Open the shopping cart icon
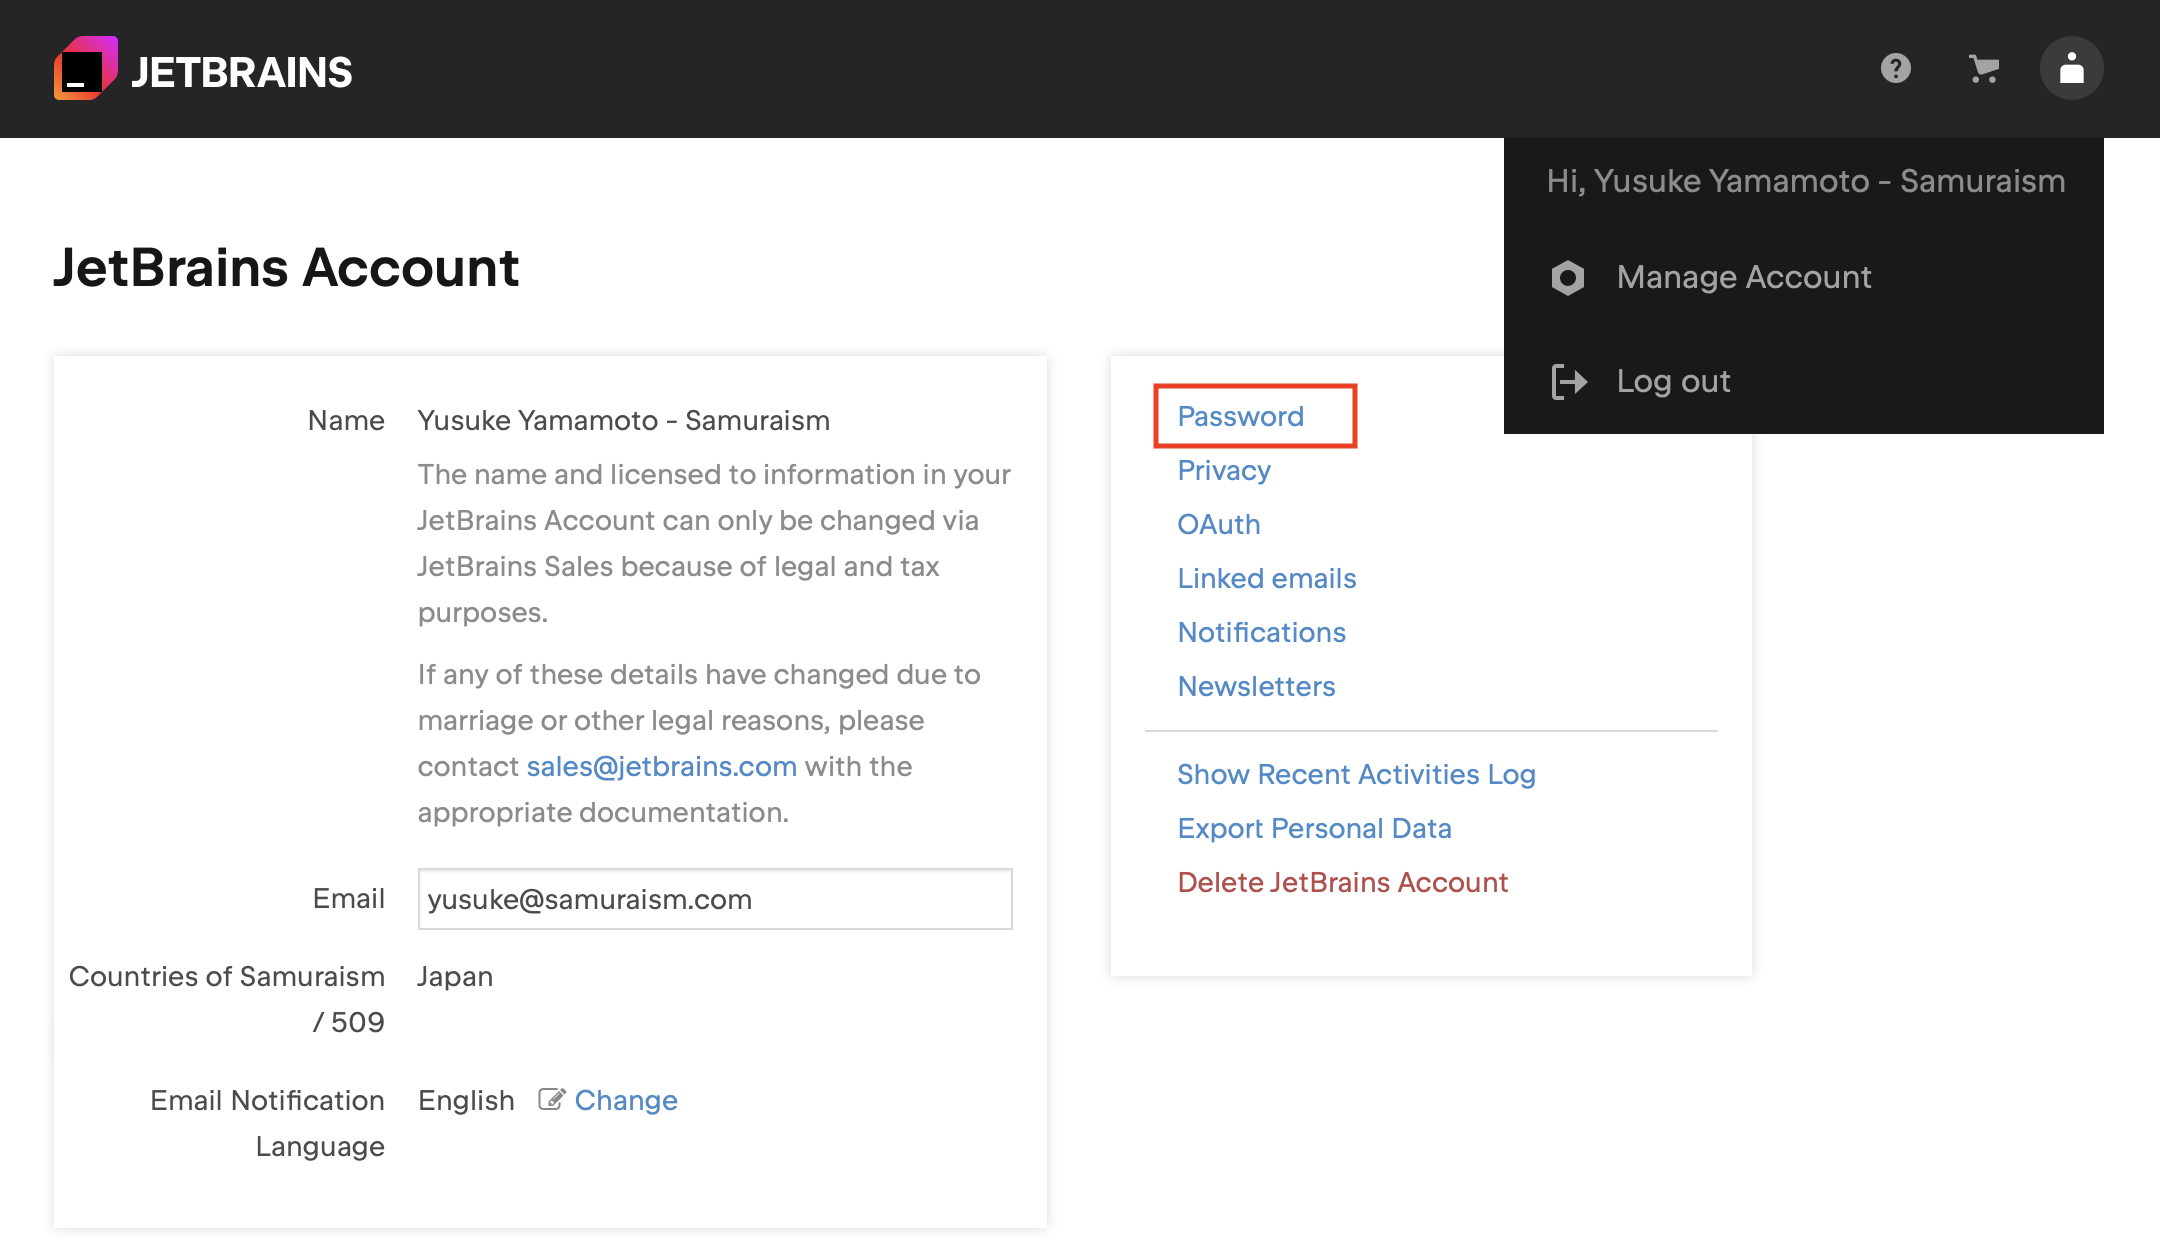 (x=1983, y=68)
